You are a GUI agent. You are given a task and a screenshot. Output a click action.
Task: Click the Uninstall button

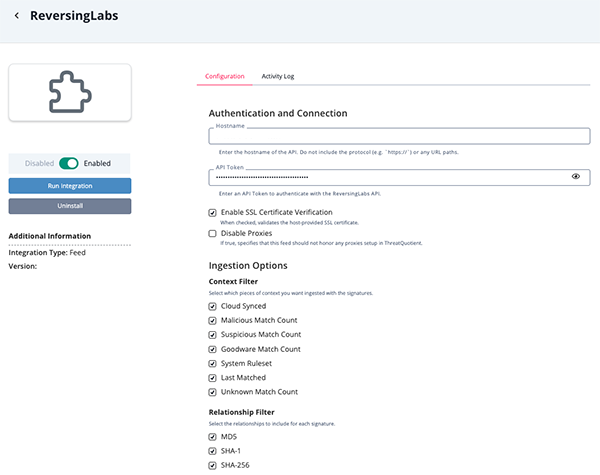(70, 206)
